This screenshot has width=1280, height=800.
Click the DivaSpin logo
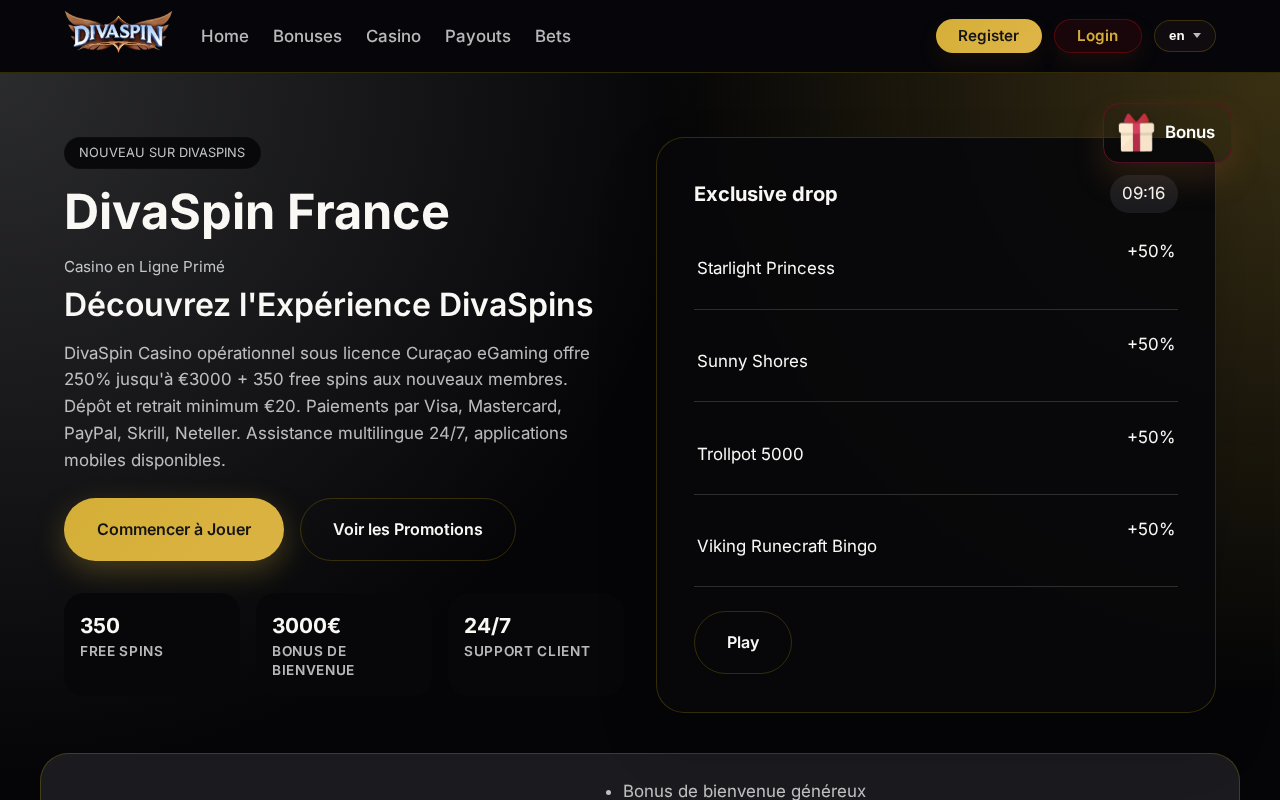[x=118, y=32]
